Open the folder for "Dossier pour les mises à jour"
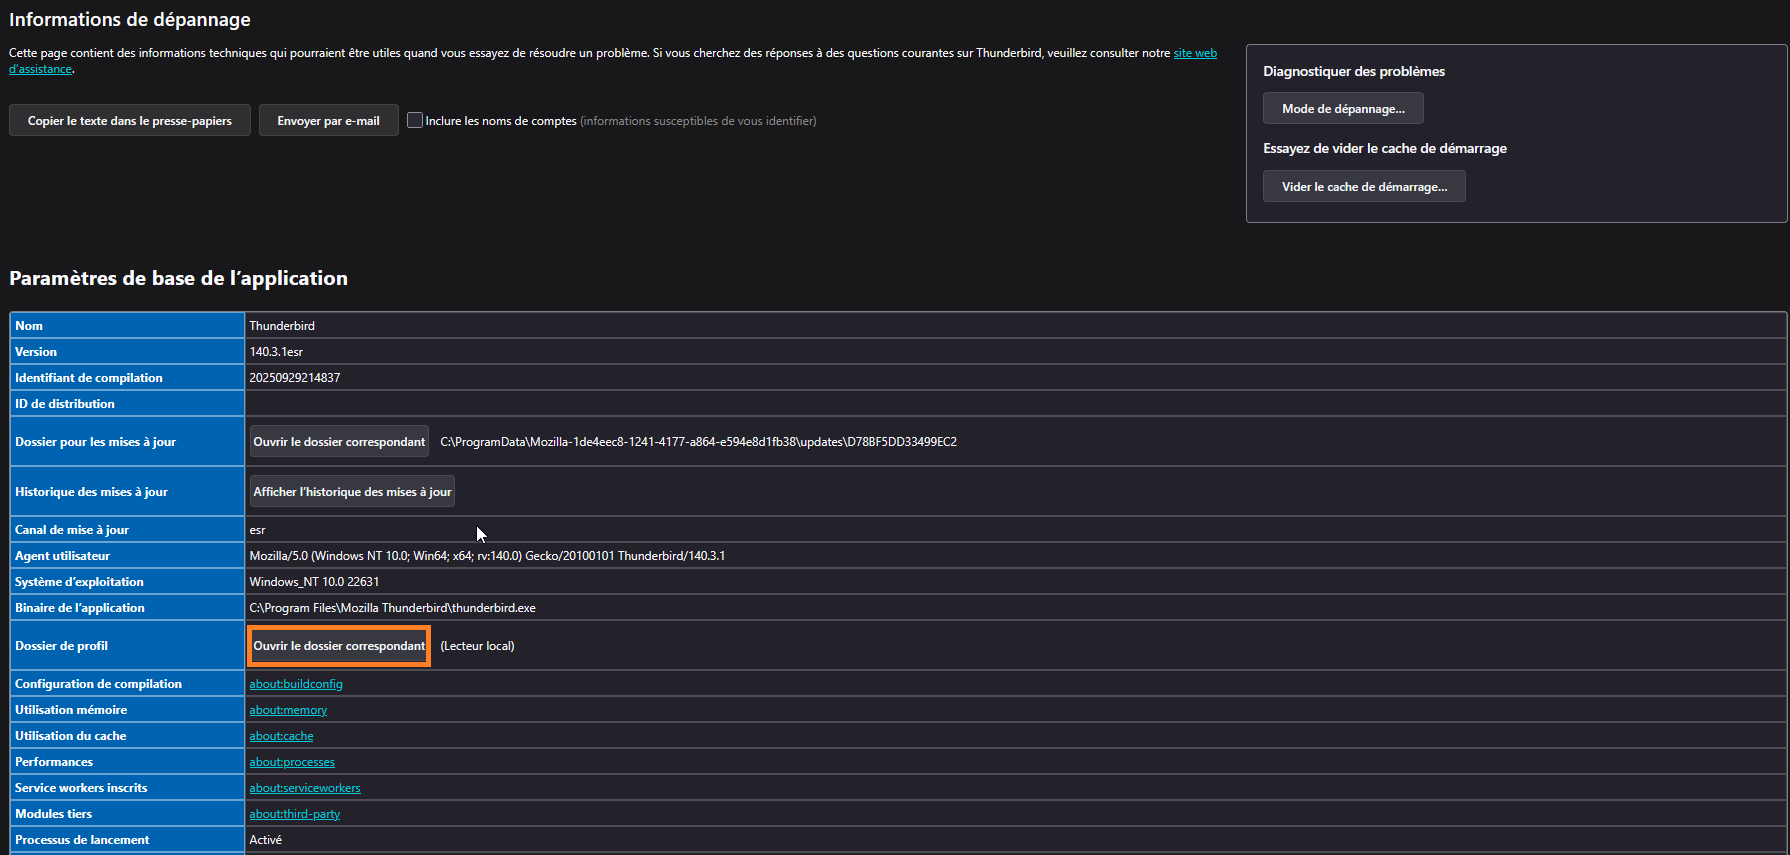This screenshot has width=1790, height=855. tap(339, 442)
